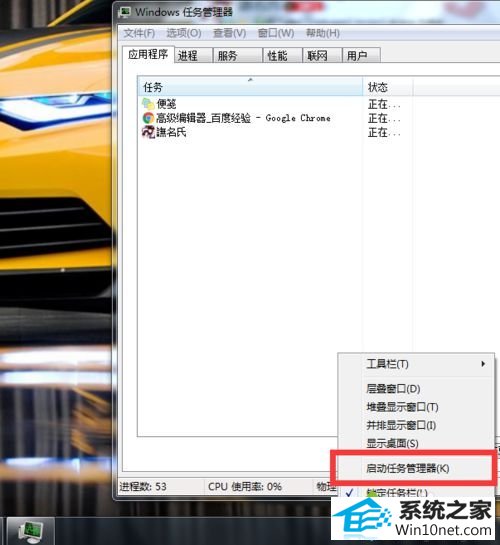Click the Google Chrome icon in task list
500x545 pixels.
pos(148,118)
